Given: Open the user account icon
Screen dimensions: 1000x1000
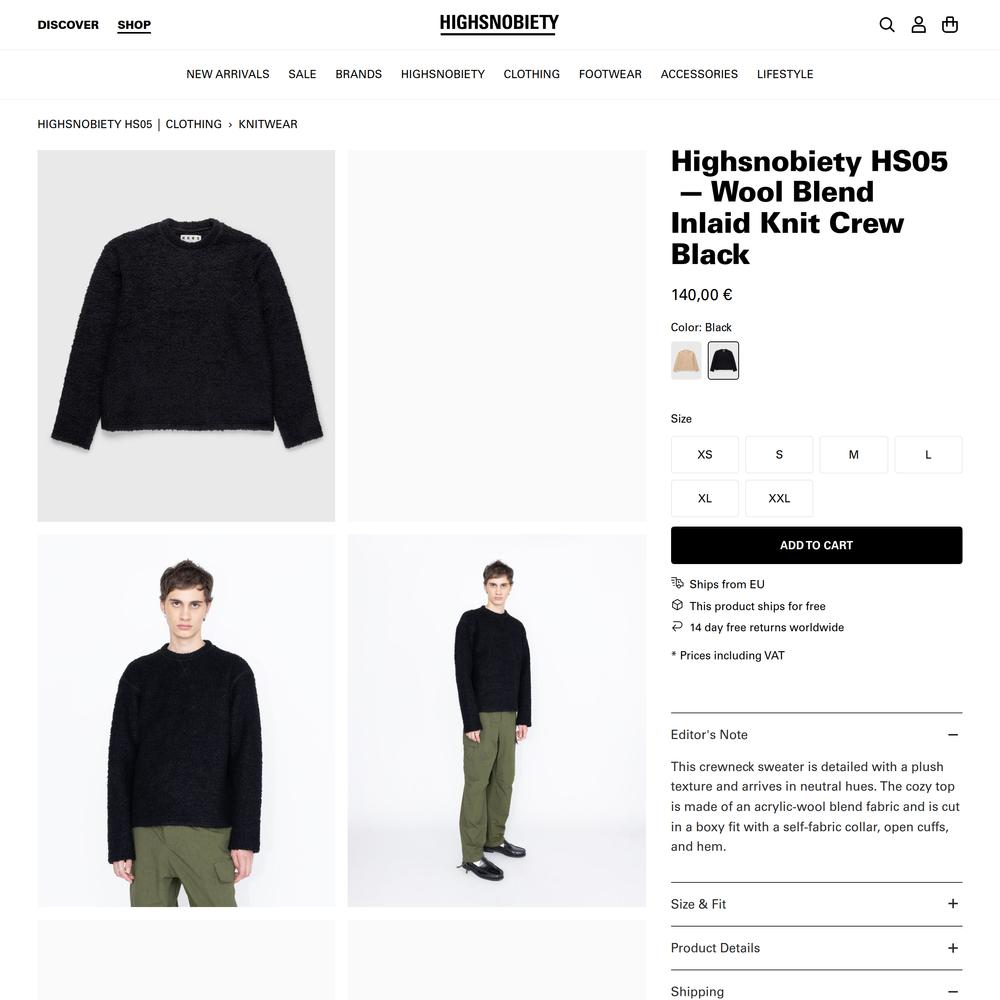Looking at the screenshot, I should point(918,25).
